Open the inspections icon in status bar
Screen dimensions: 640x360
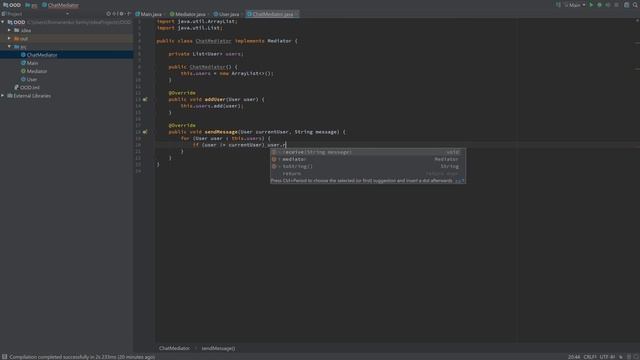point(629,357)
